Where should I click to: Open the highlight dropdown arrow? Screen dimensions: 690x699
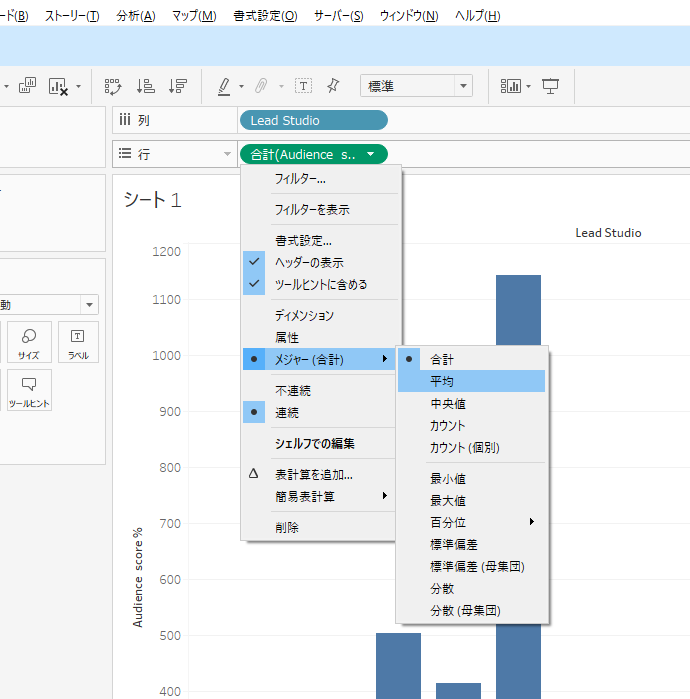click(x=242, y=86)
